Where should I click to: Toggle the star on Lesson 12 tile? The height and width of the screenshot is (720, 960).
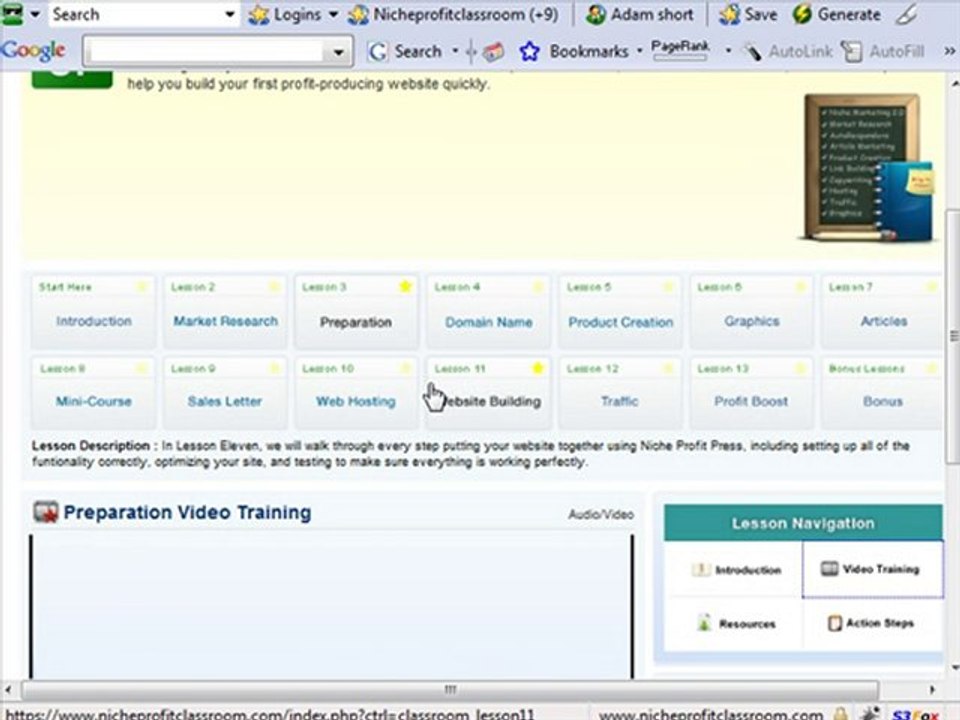click(x=669, y=368)
